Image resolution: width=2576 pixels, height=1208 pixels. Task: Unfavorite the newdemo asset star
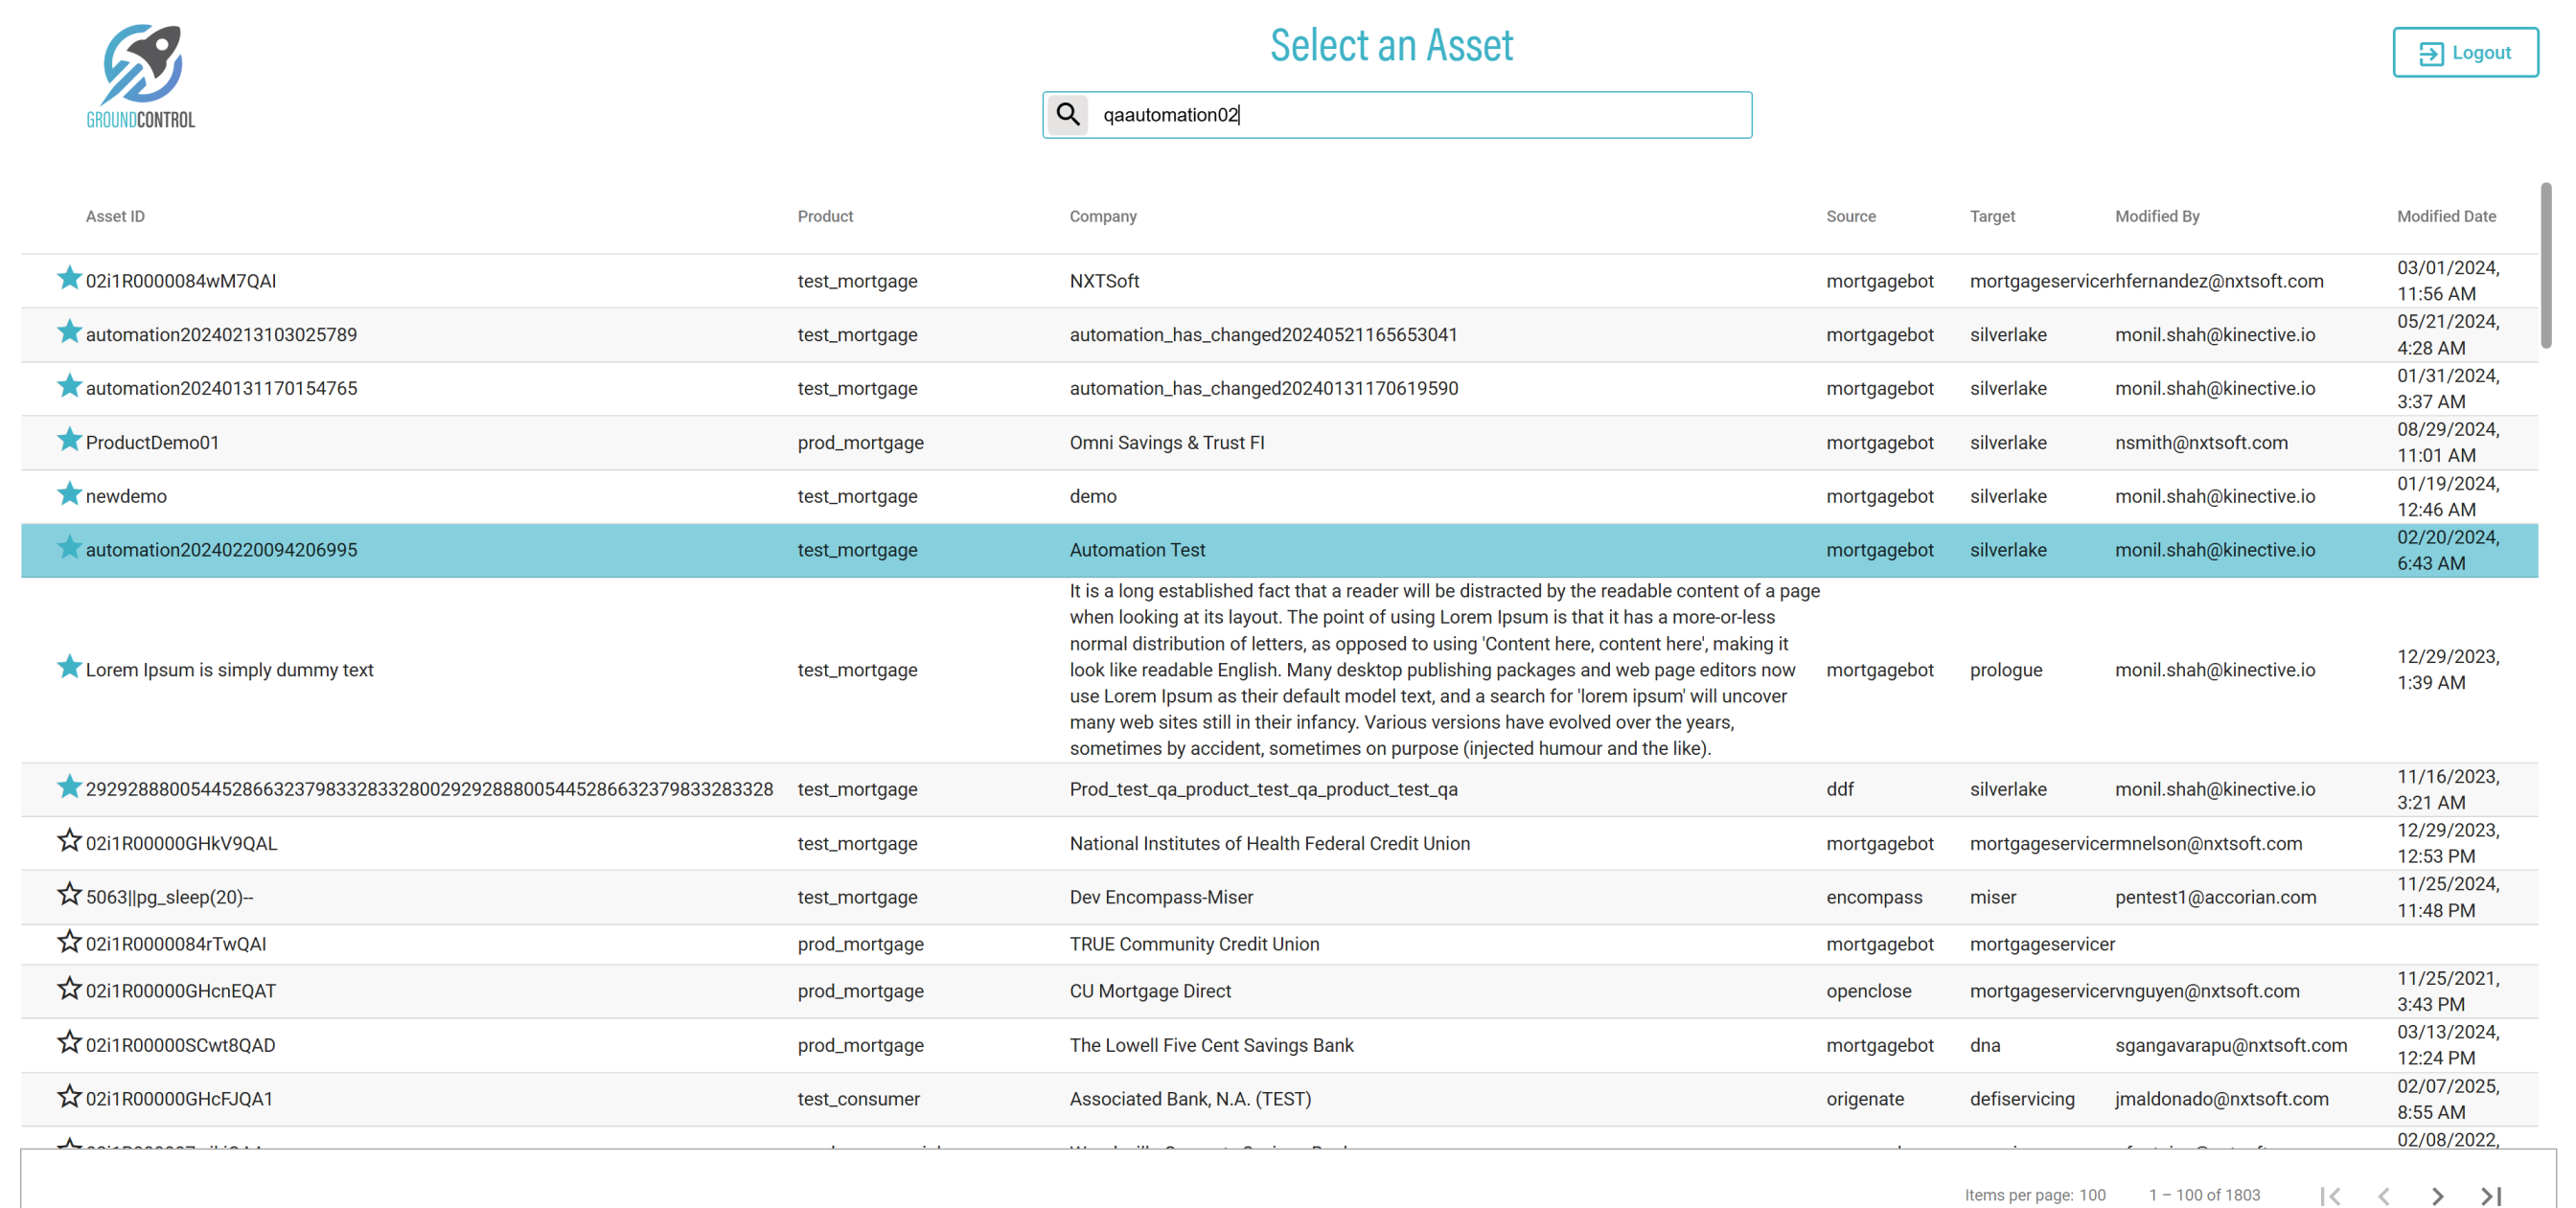69,494
